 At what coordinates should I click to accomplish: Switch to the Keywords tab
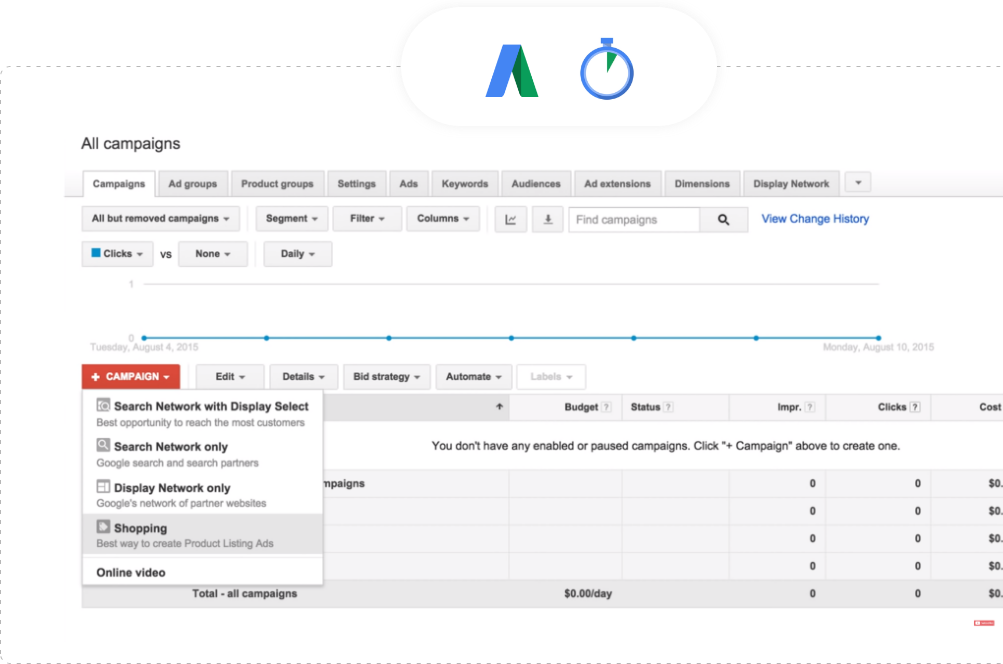click(465, 184)
